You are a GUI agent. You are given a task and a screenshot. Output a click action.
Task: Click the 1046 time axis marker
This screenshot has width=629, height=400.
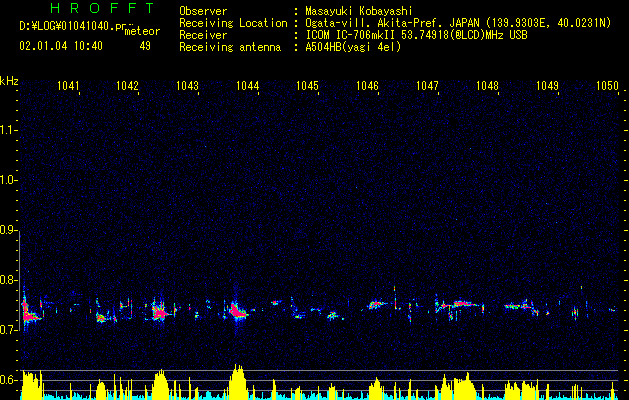tap(367, 85)
